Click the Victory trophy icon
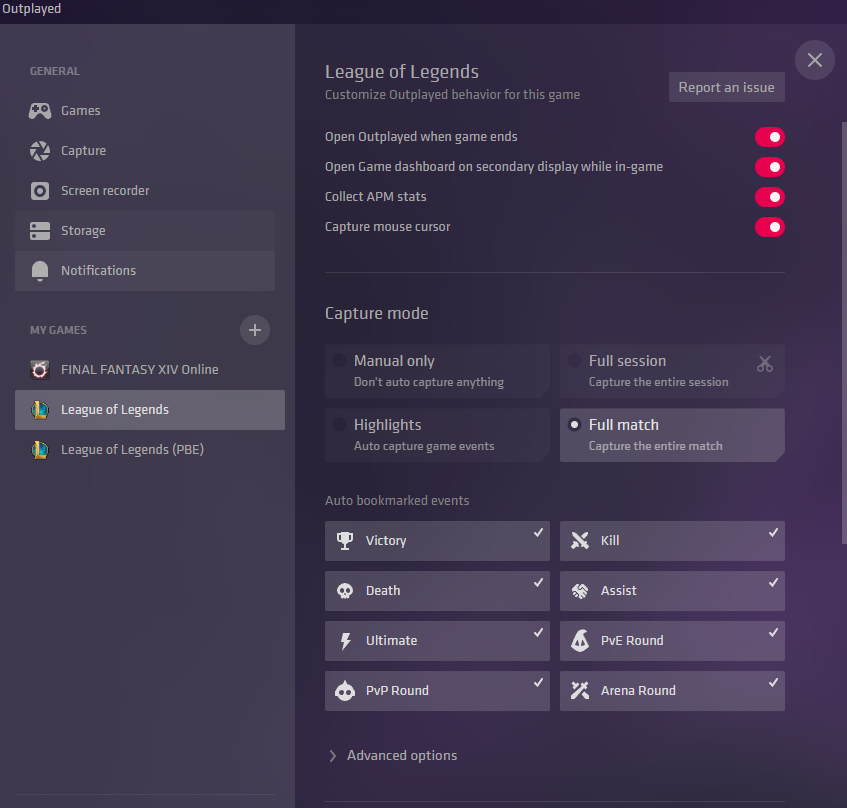Image resolution: width=847 pixels, height=808 pixels. coord(345,541)
